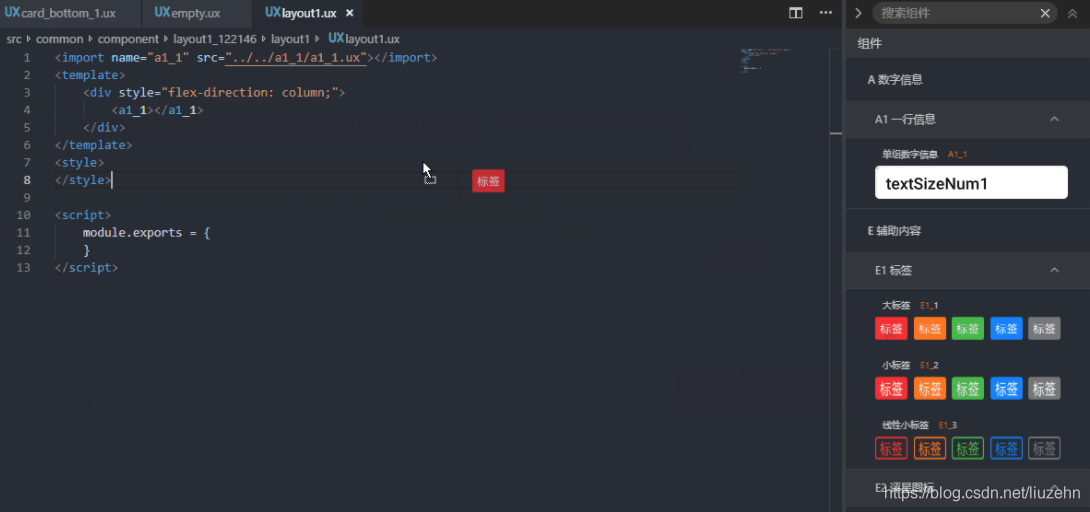Pick the orange 大标签 tag
This screenshot has height=512, width=1090.
coord(929,329)
